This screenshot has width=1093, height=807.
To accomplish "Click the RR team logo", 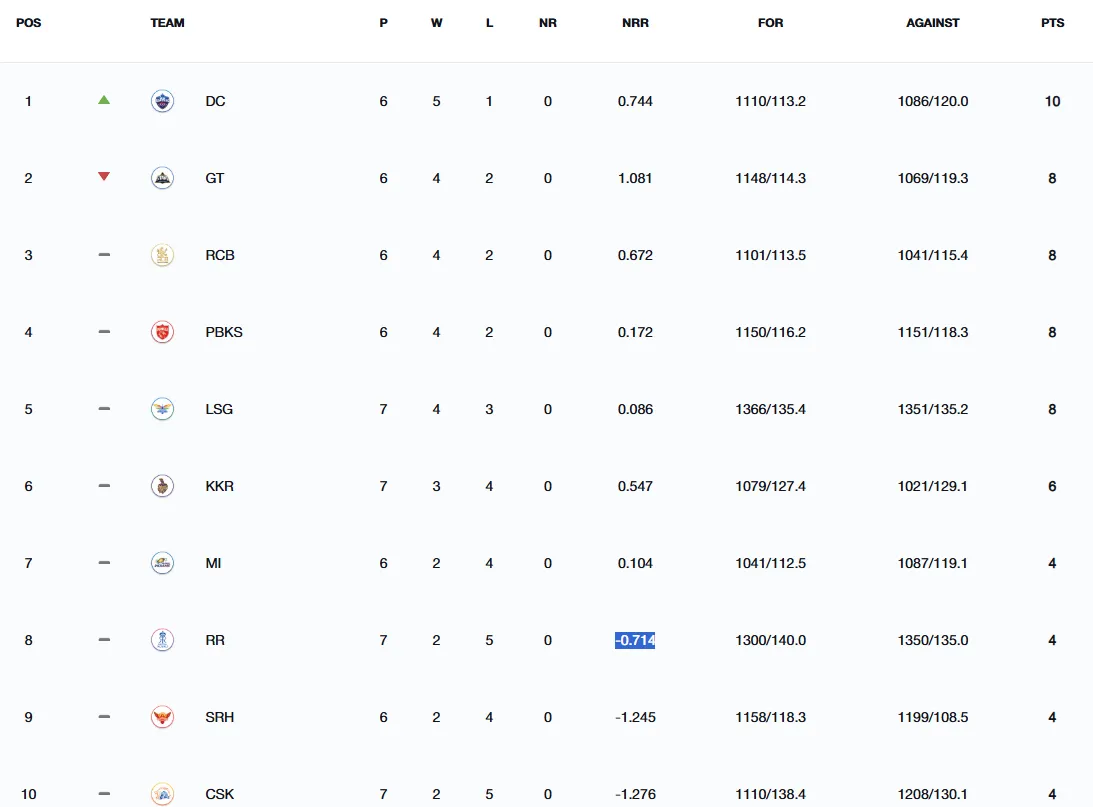I will tap(162, 640).
